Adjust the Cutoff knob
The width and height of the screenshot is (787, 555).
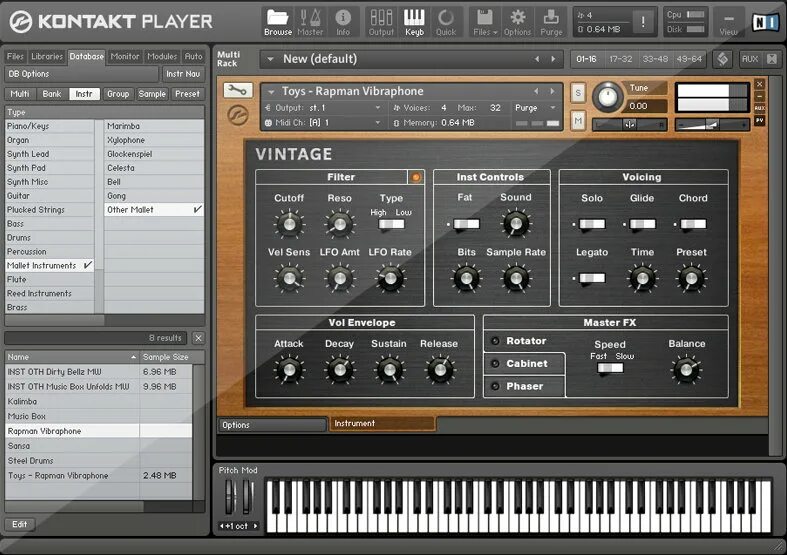coord(289,224)
